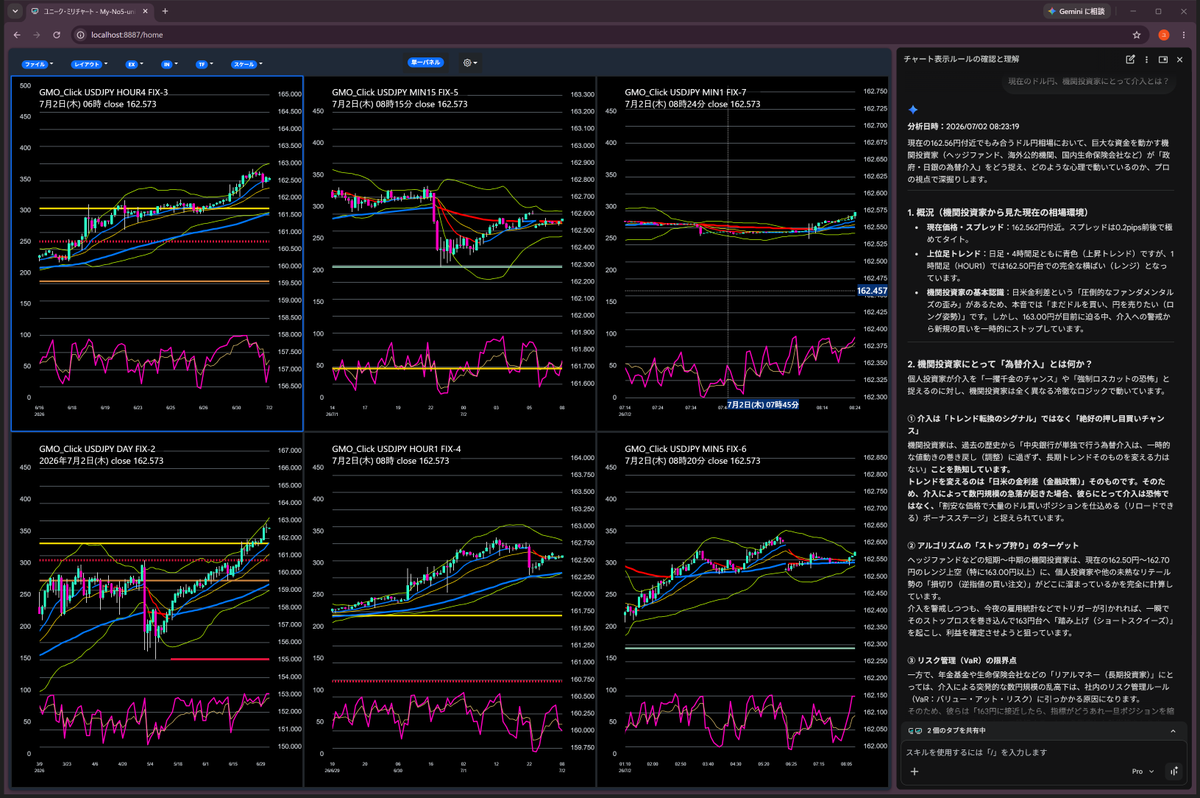Select the USDJPY MIN5 FIX-6 chart panel

742,611
